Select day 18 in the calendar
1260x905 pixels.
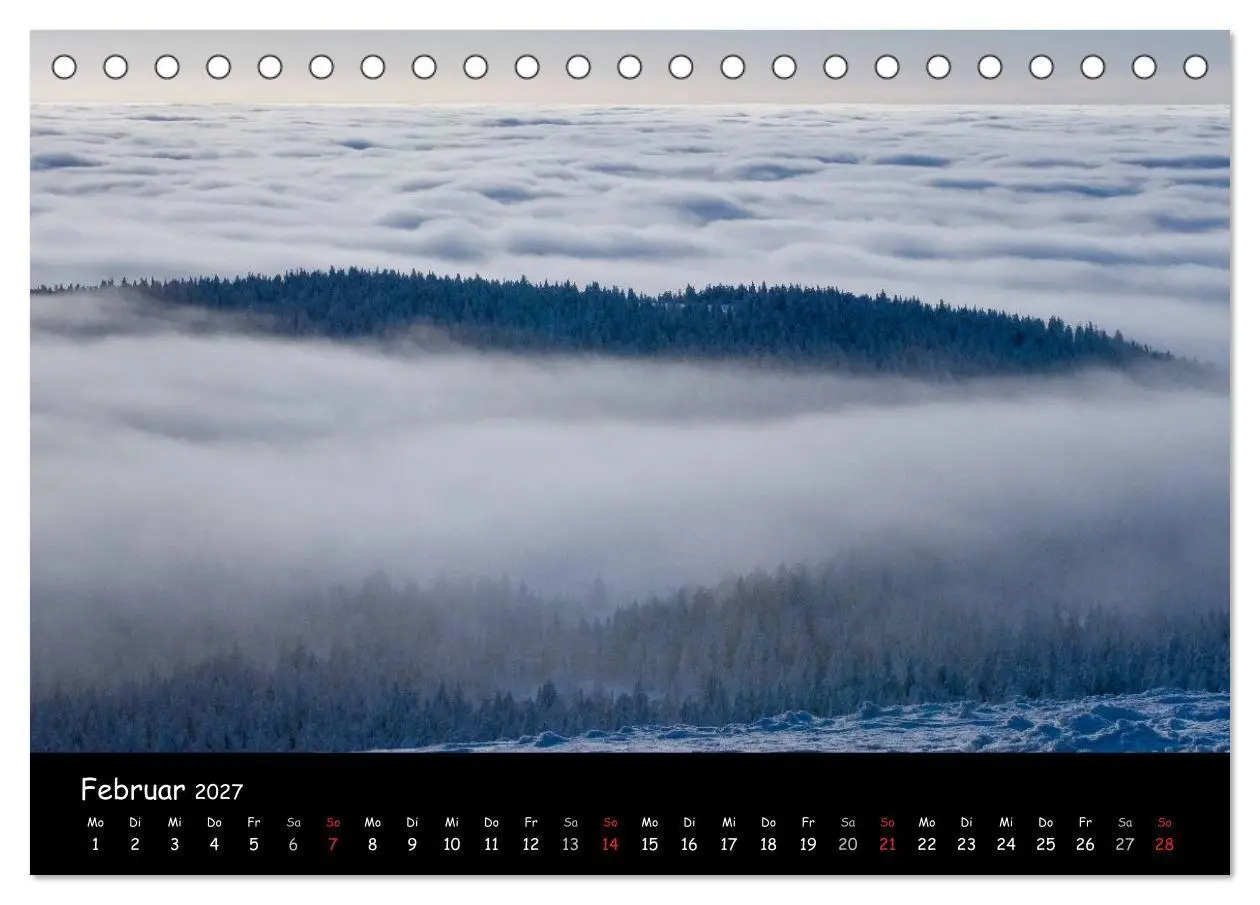(x=768, y=844)
